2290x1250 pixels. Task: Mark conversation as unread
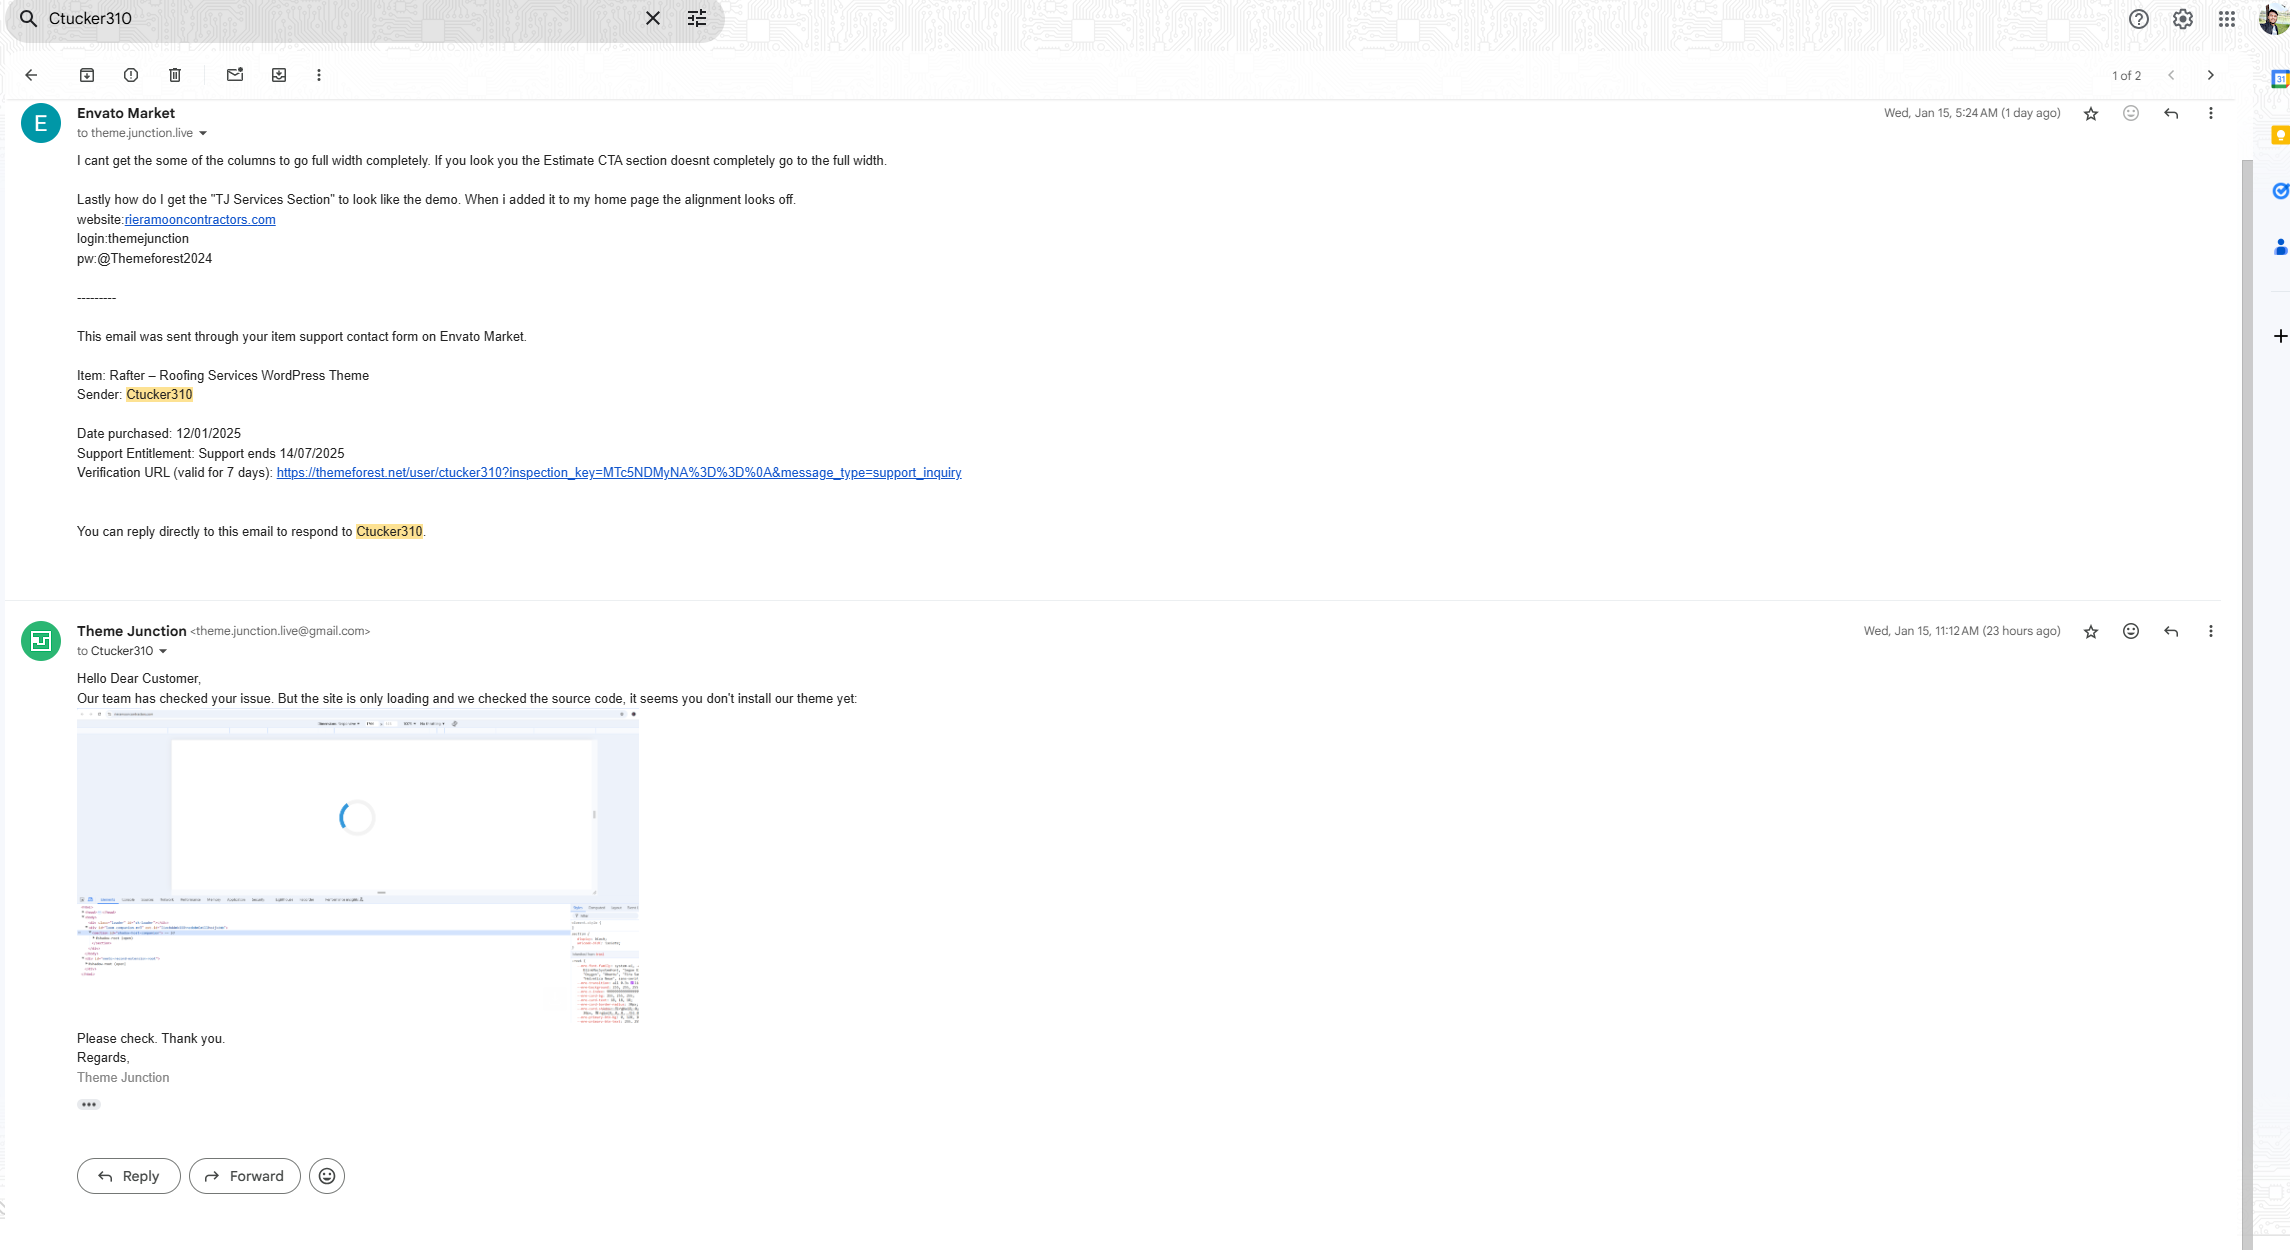click(235, 75)
